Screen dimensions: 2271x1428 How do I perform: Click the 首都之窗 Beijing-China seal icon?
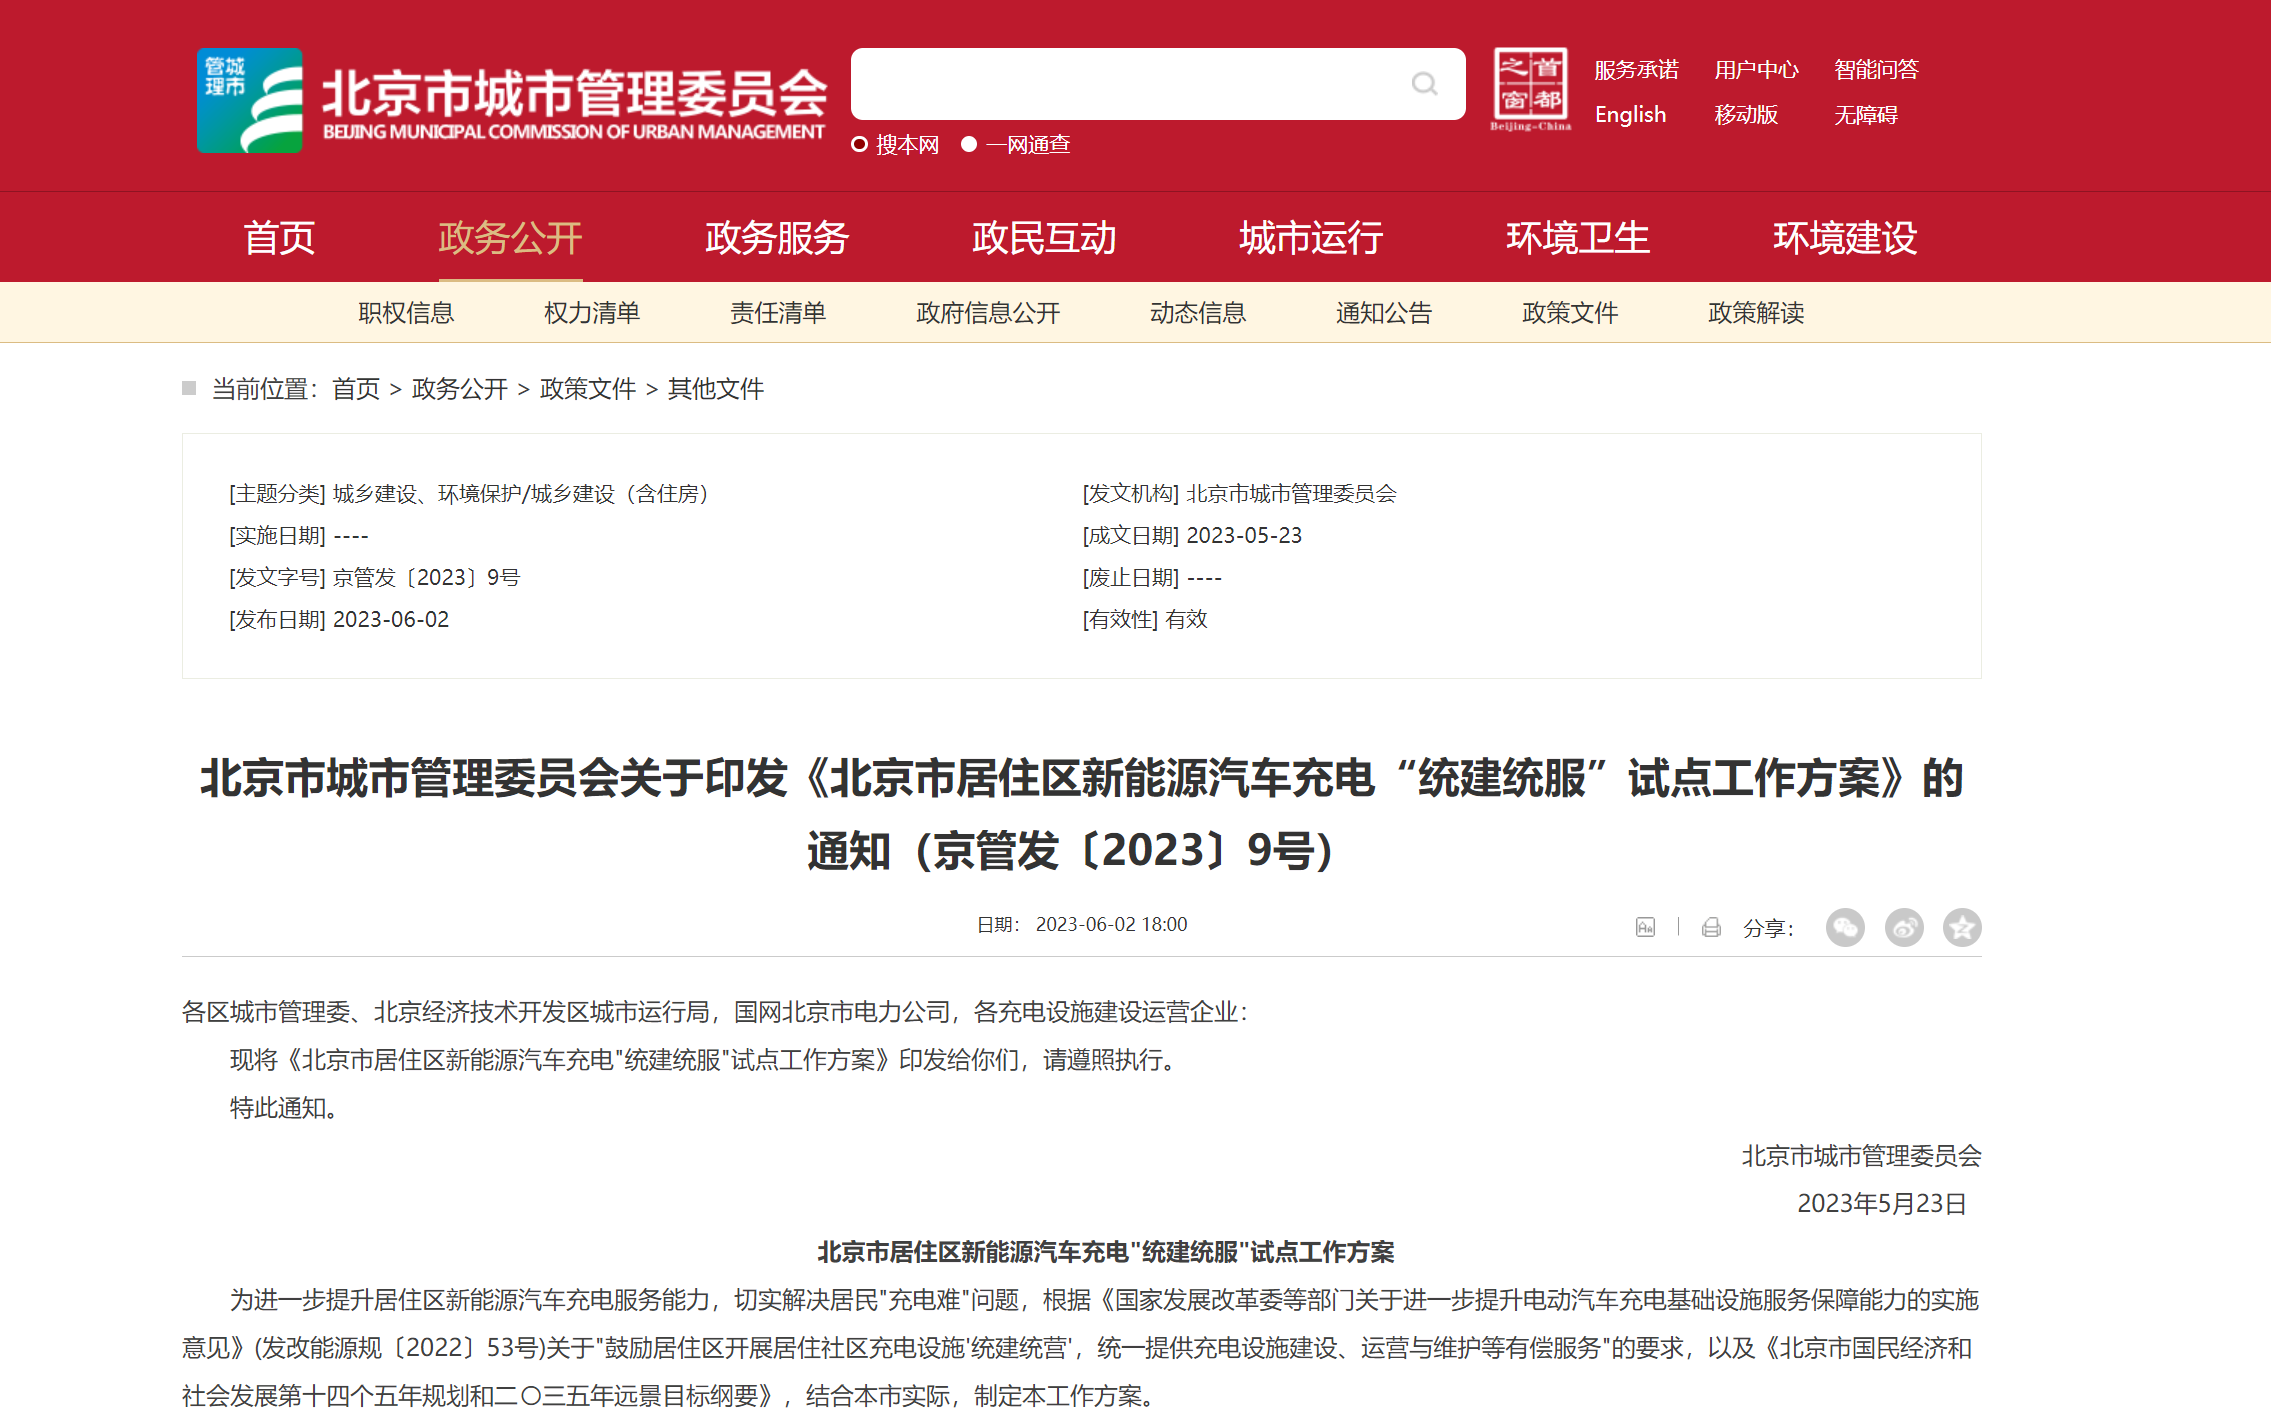(1530, 88)
